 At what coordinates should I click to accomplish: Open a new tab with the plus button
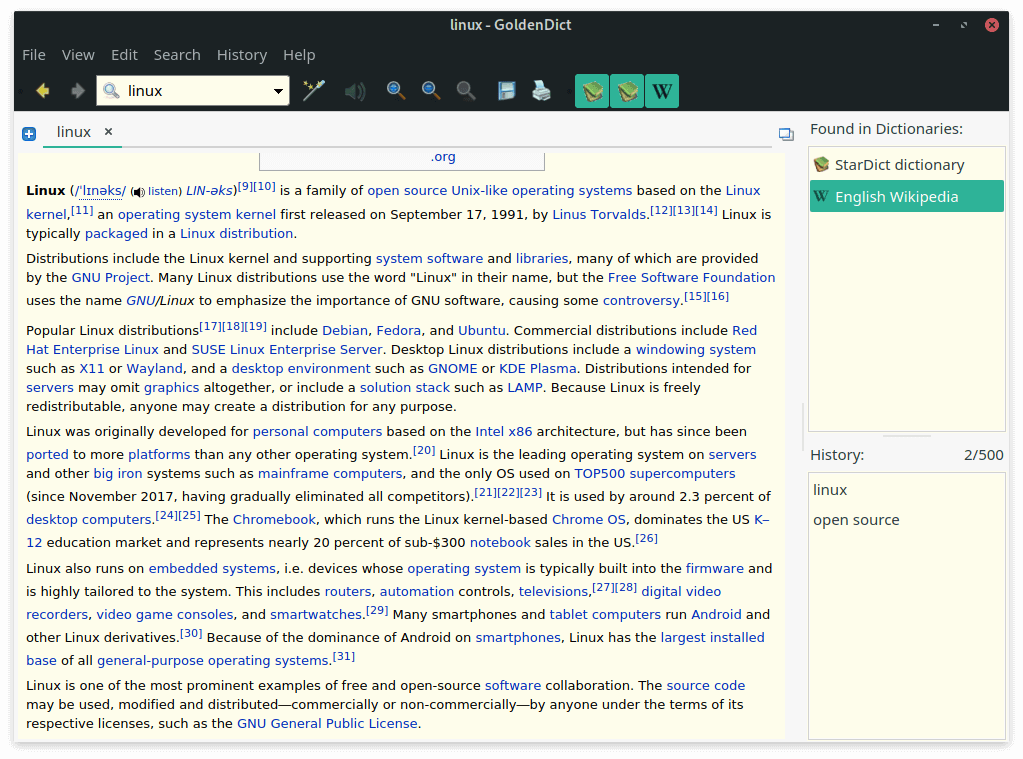(28, 131)
